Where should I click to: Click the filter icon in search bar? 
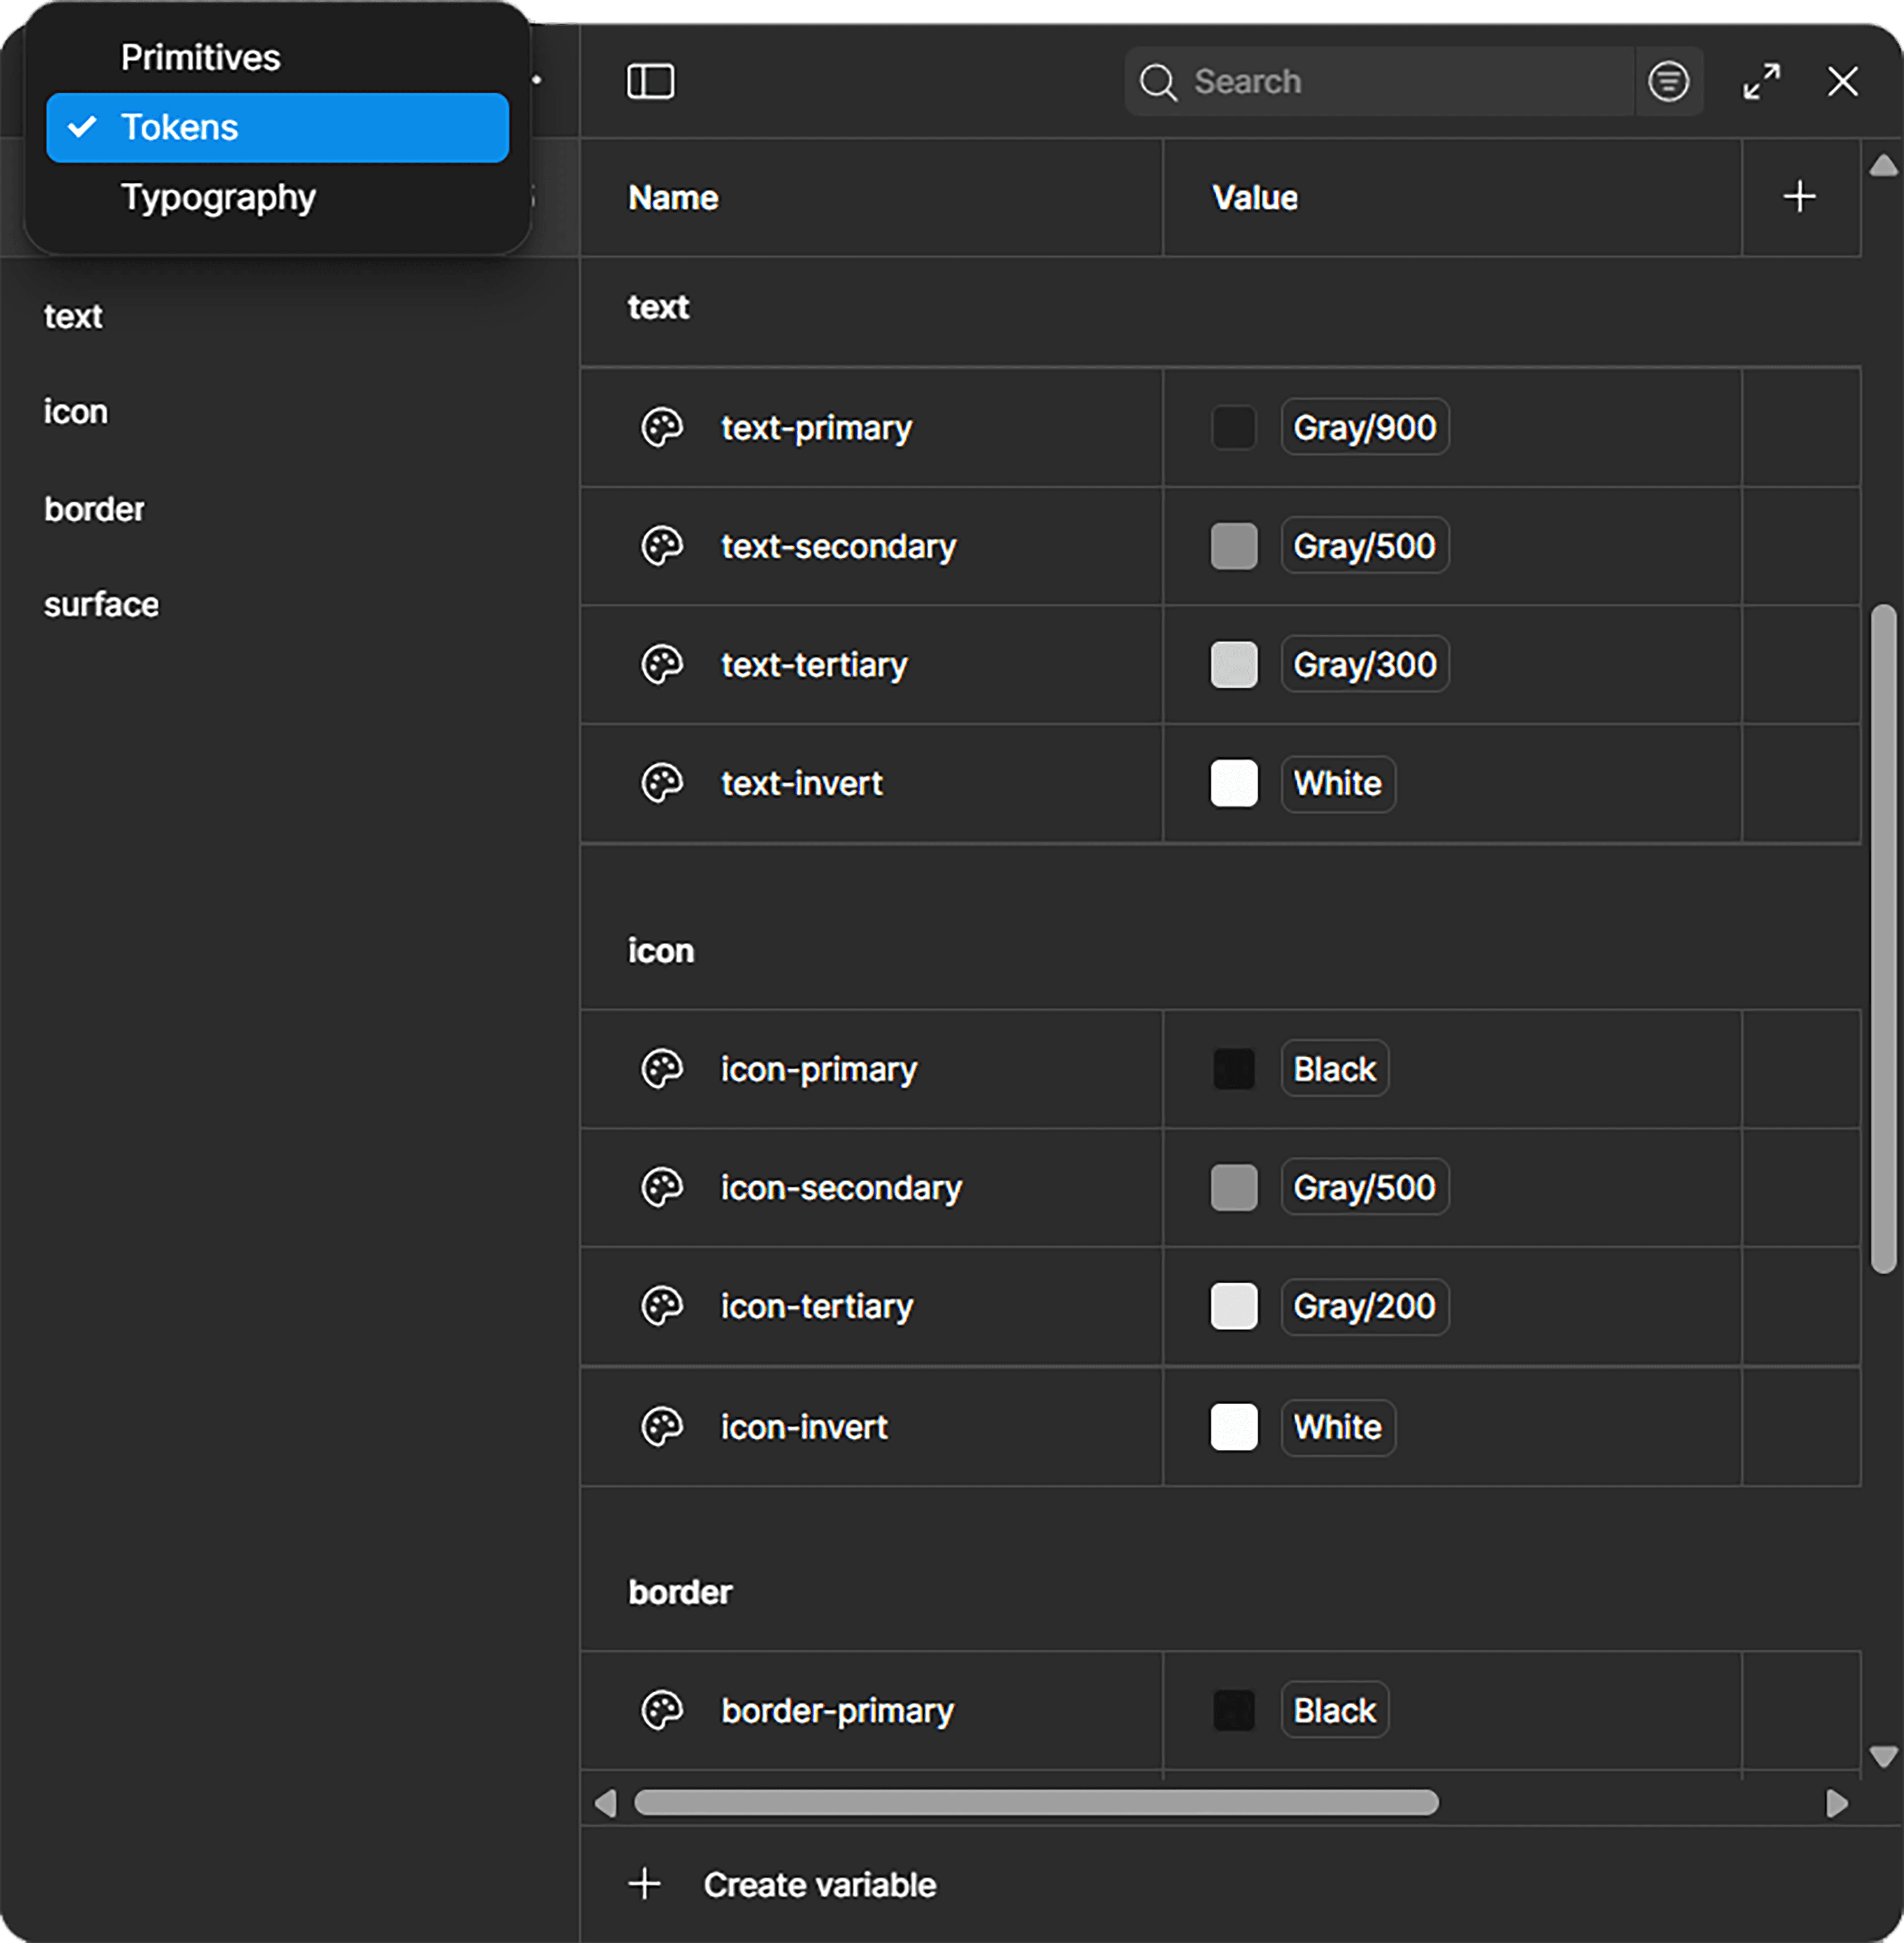click(1668, 81)
